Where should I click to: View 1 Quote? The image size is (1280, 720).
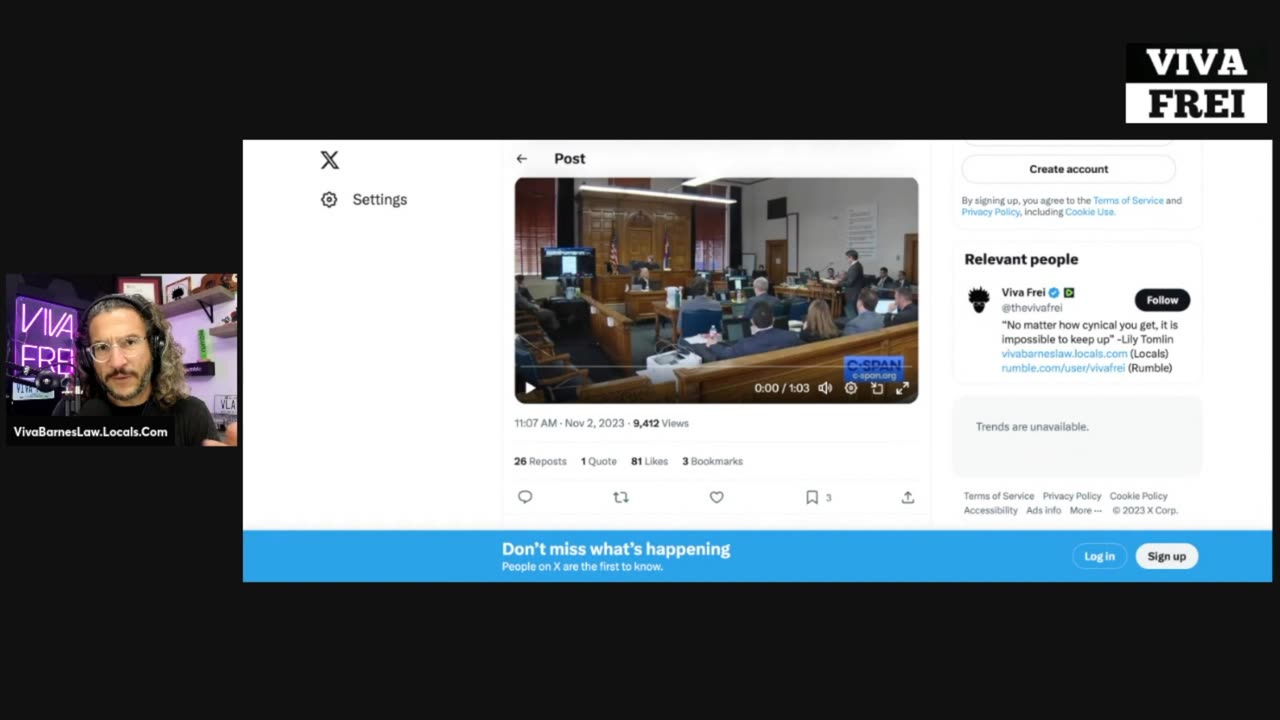(x=599, y=461)
